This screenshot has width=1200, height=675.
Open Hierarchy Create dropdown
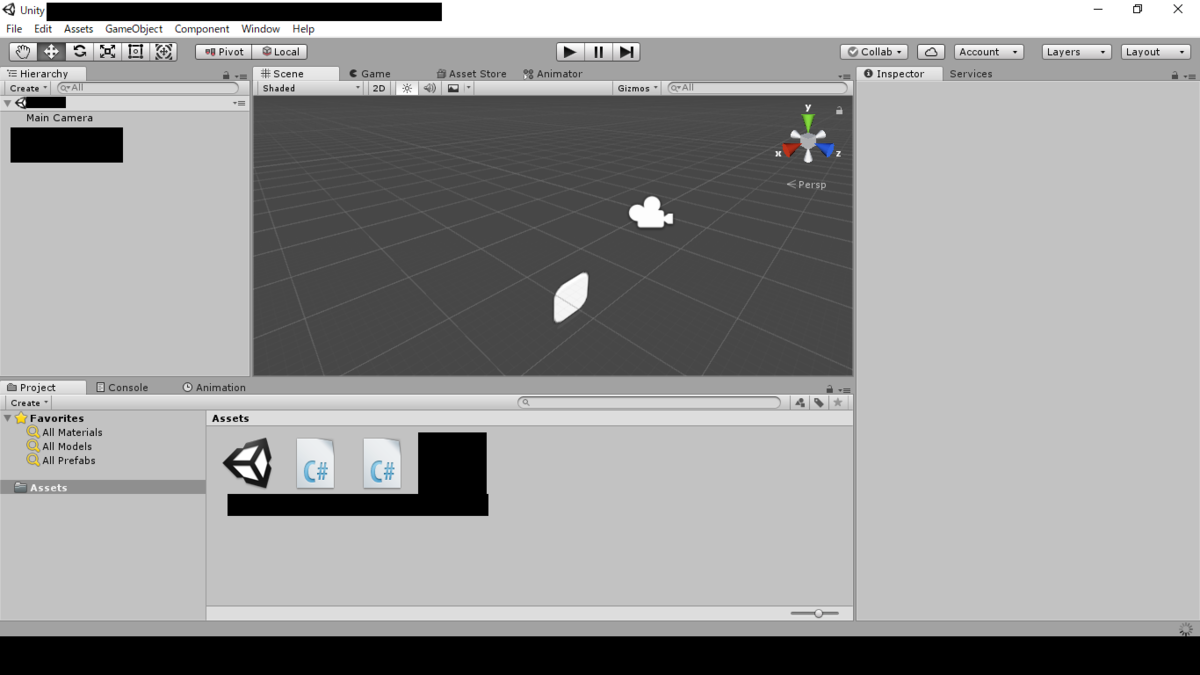pyautogui.click(x=28, y=88)
